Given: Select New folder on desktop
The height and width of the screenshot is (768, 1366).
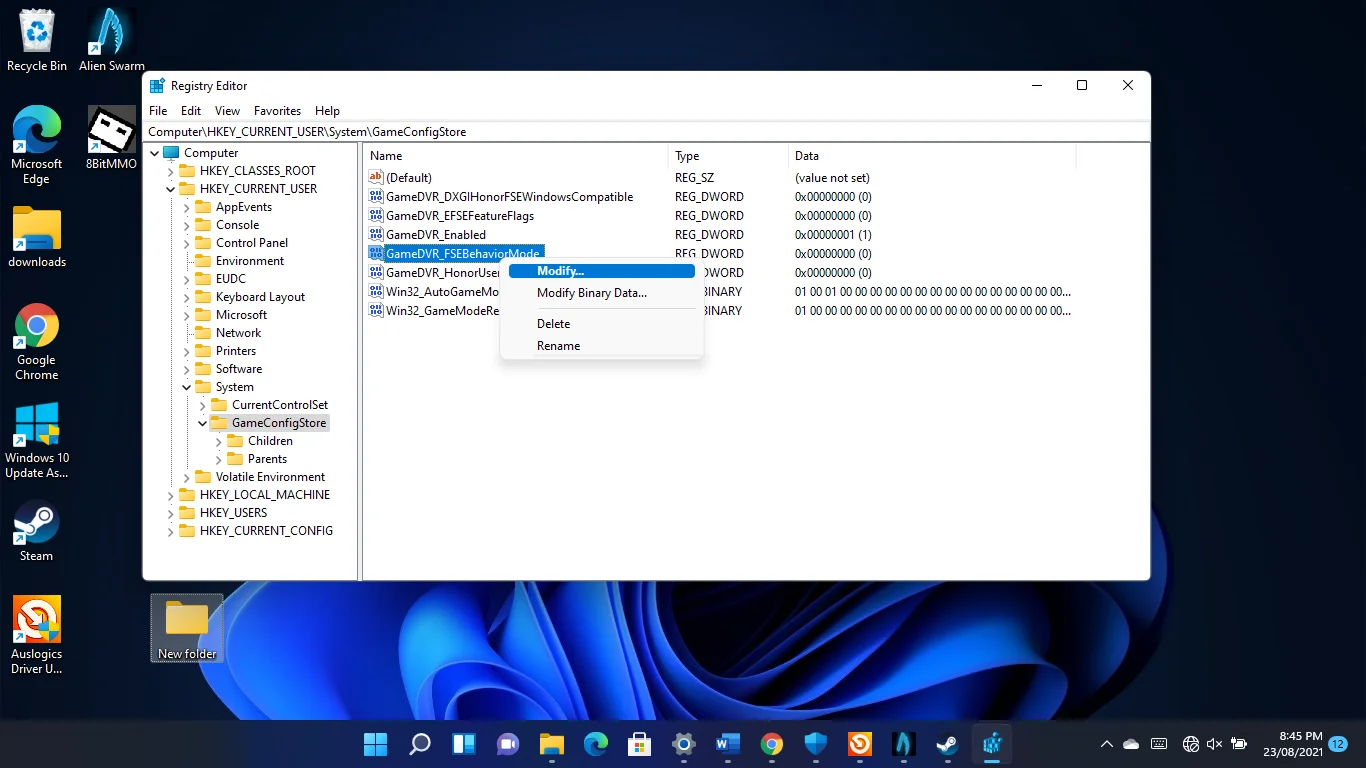Looking at the screenshot, I should [x=187, y=628].
